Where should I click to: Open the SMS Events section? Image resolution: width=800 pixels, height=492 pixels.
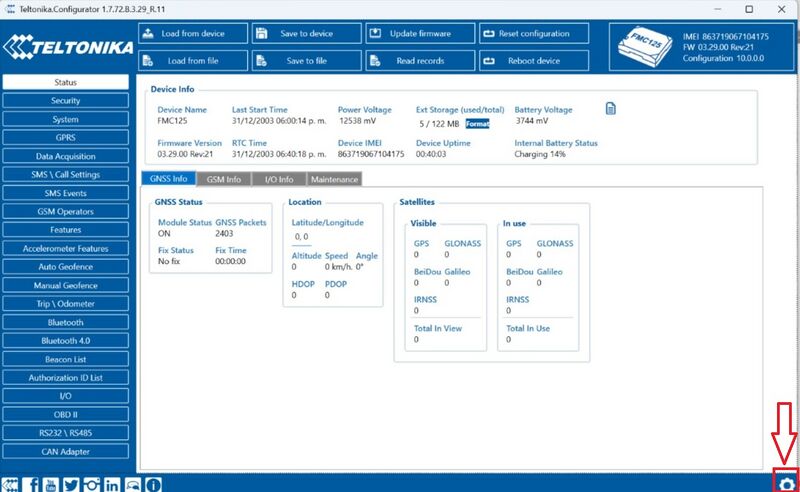pyautogui.click(x=66, y=193)
